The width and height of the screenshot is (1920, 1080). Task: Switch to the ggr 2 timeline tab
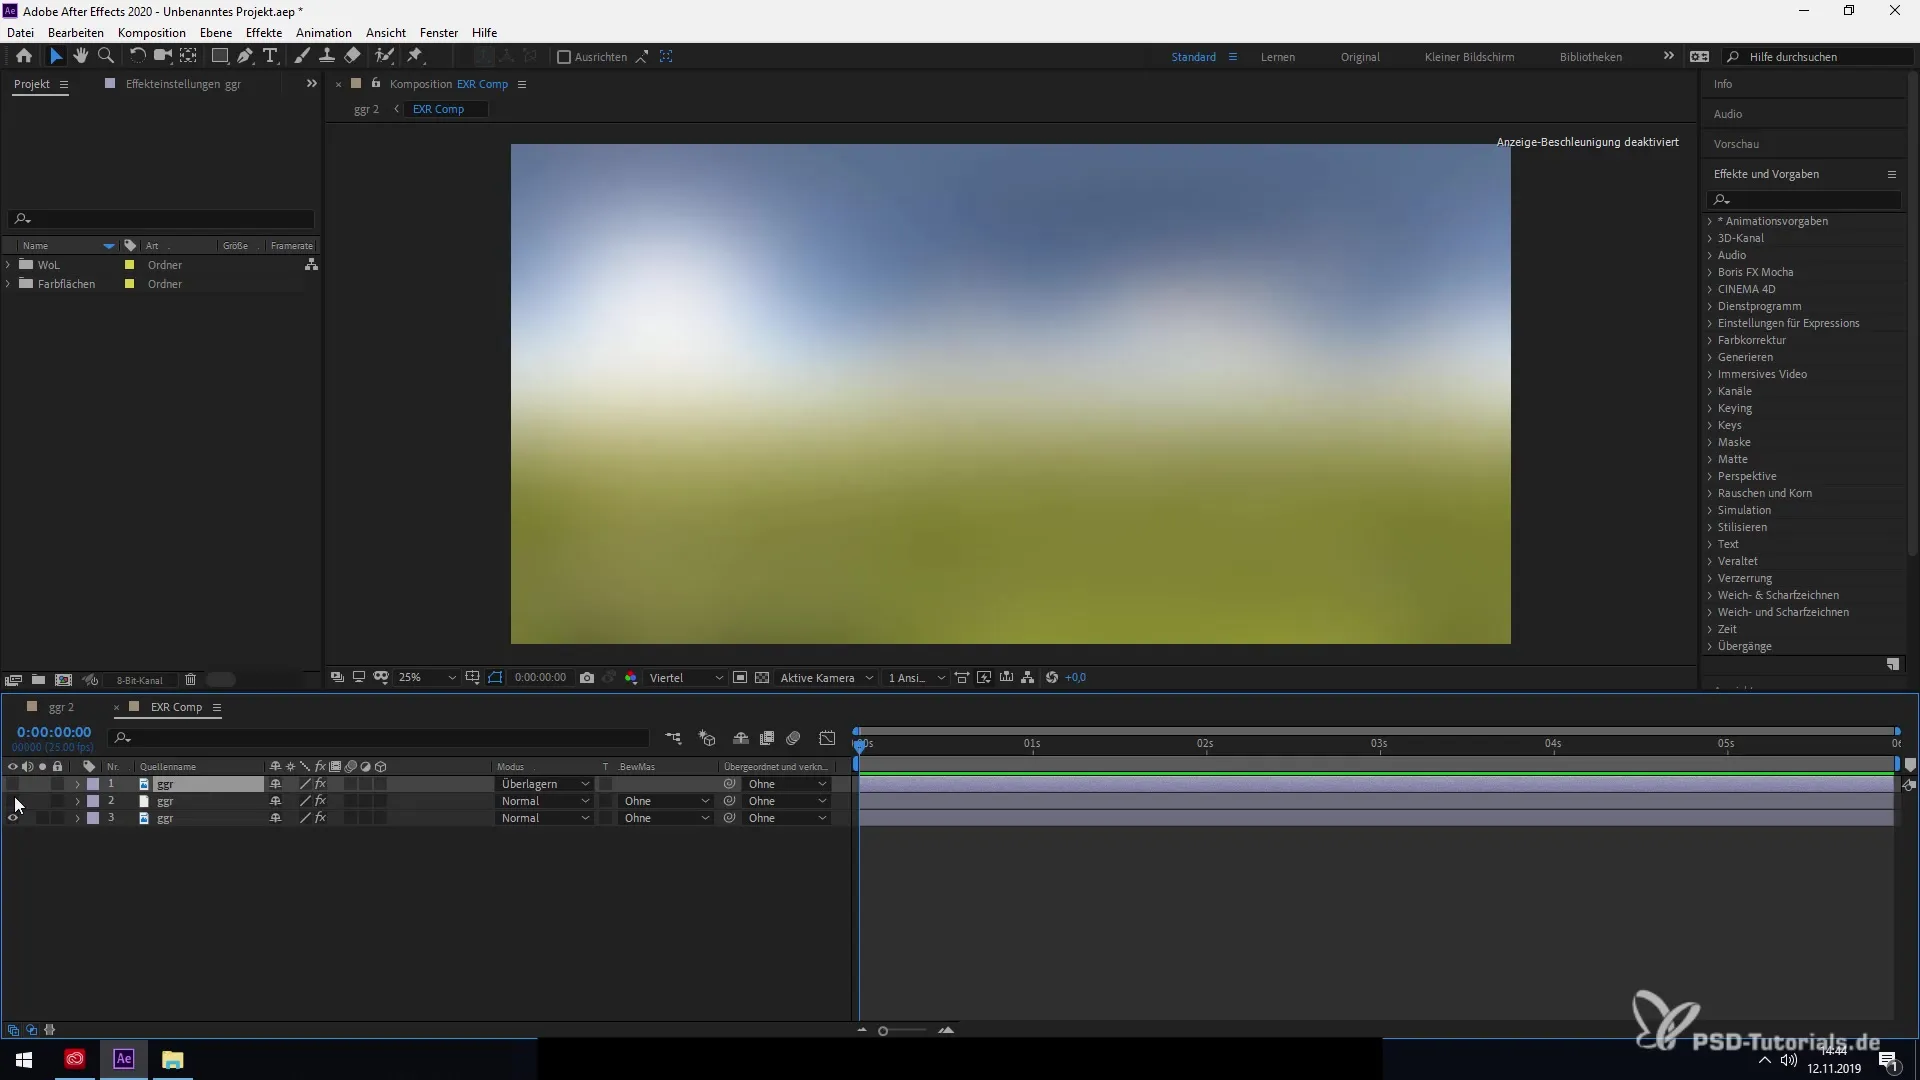pyautogui.click(x=61, y=707)
